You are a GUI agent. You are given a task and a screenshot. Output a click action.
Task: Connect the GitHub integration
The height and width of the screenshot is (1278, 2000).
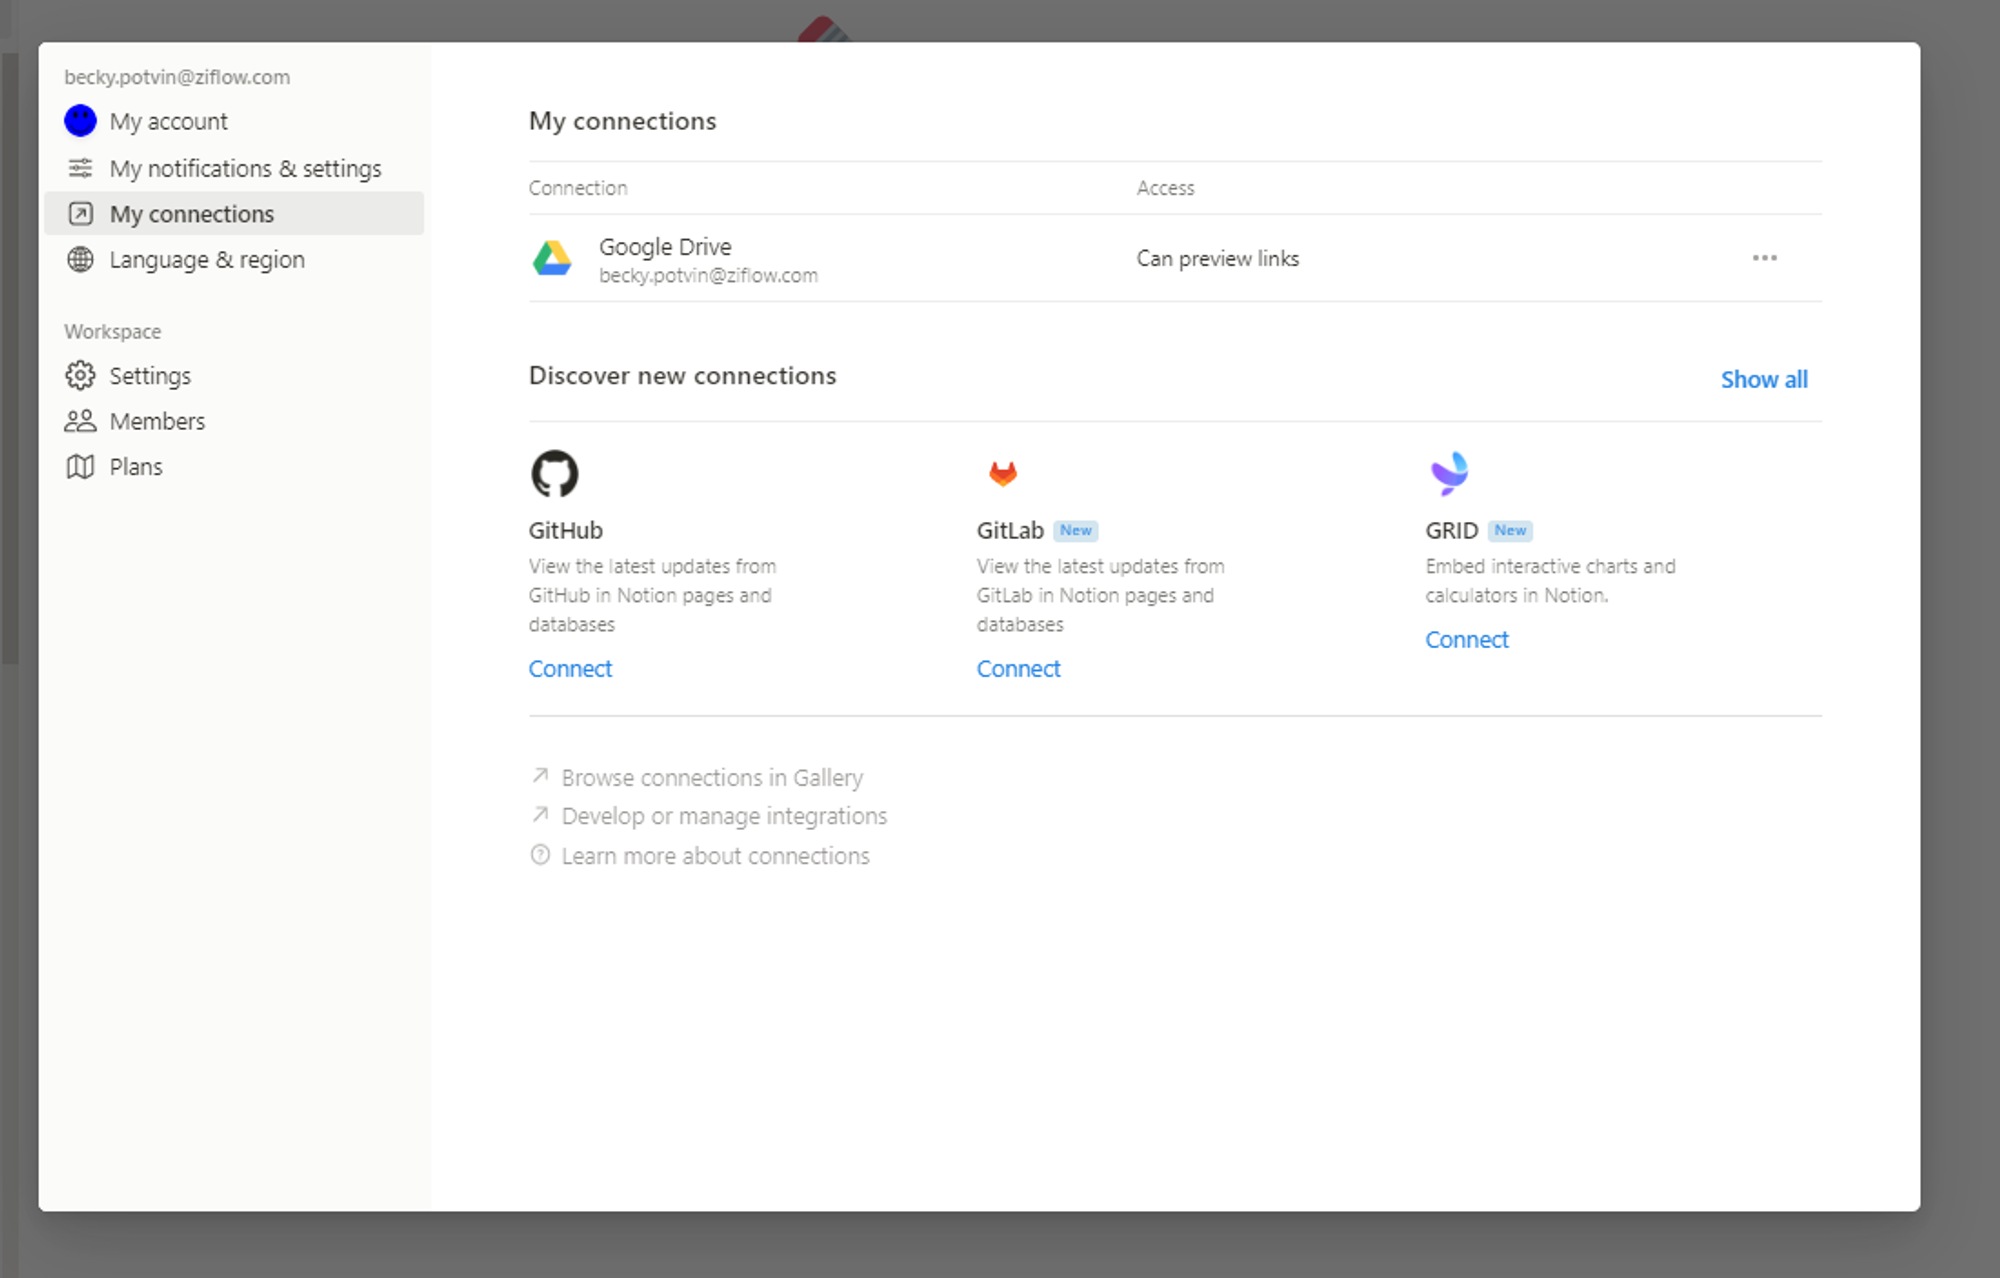(x=570, y=669)
